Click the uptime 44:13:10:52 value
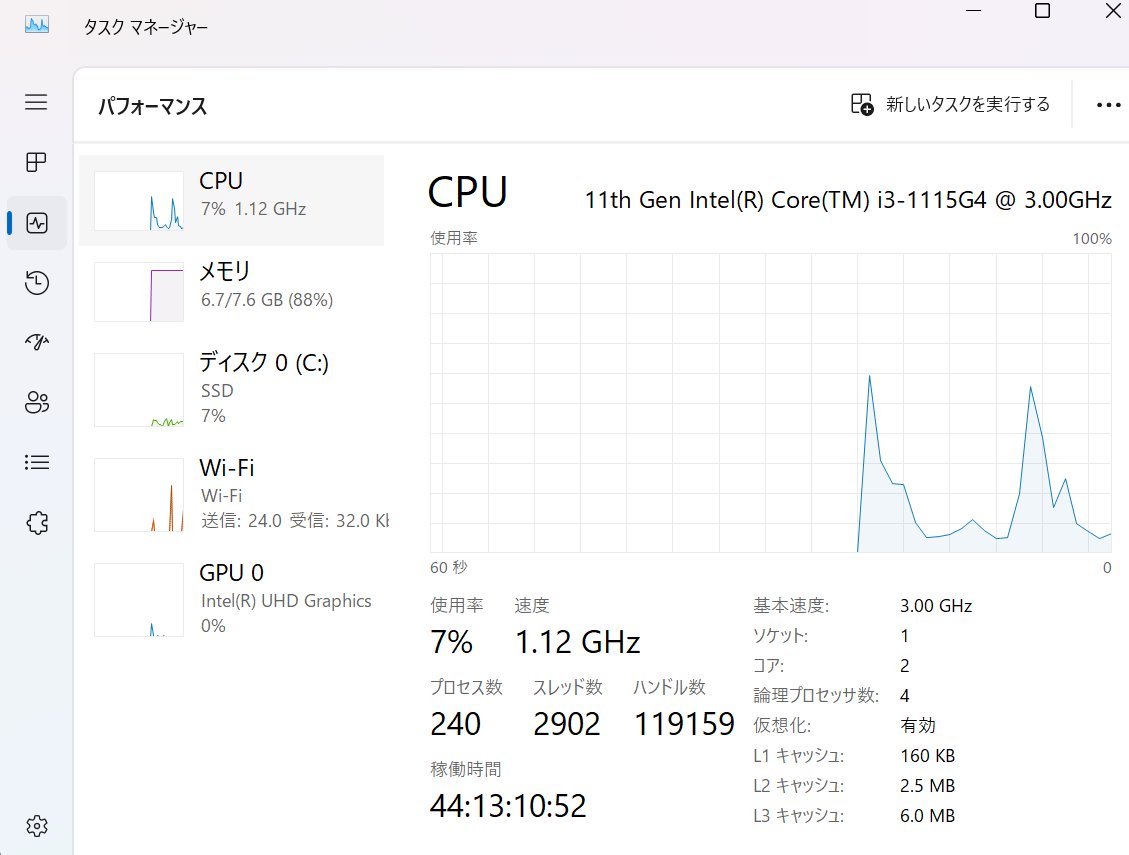This screenshot has height=855, width=1129. point(508,806)
